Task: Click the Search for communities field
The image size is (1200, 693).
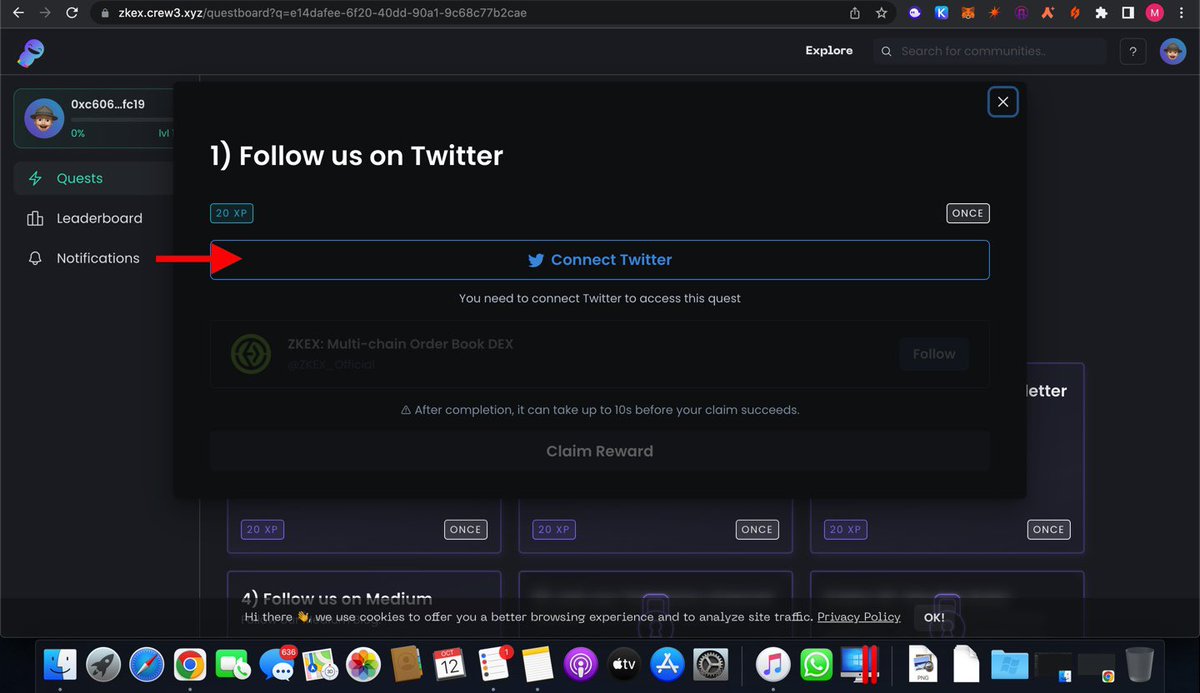Action: [x=990, y=51]
